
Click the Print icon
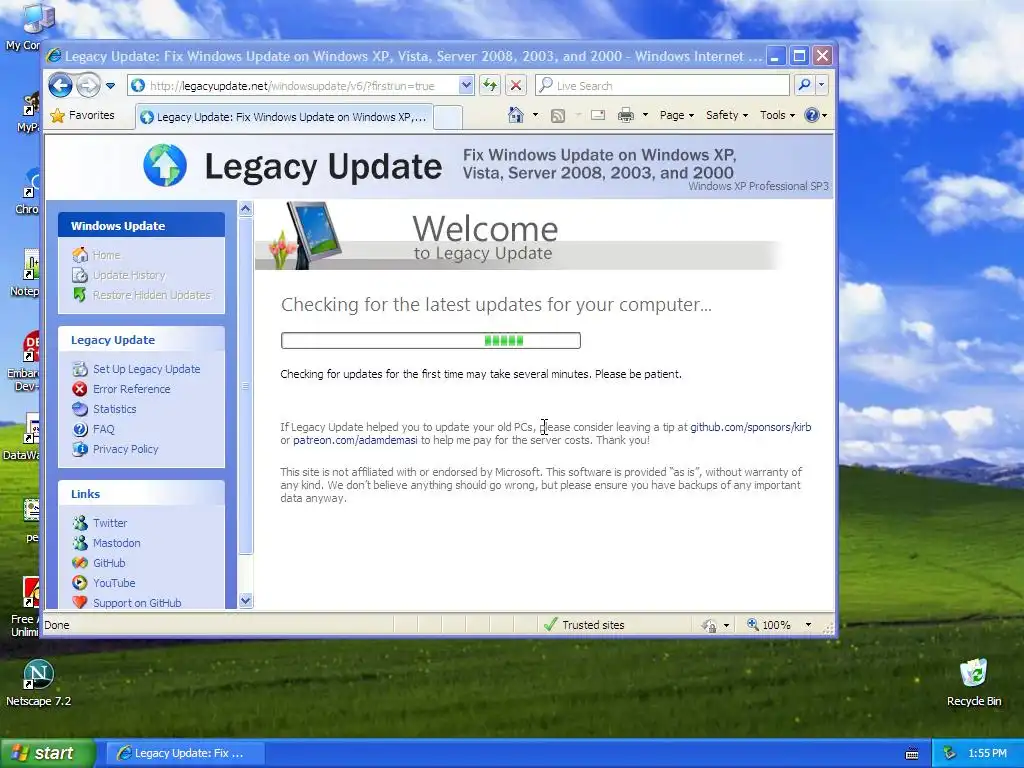tap(626, 115)
